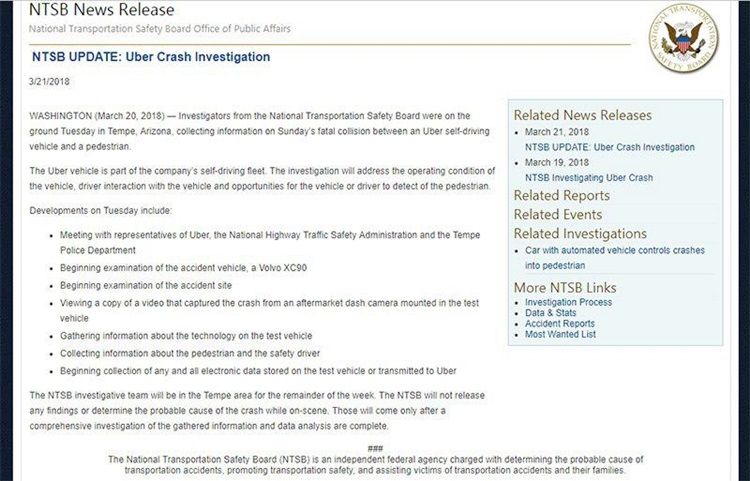Visit the Investigation Process link
This screenshot has width=750, height=481.
coord(568,302)
